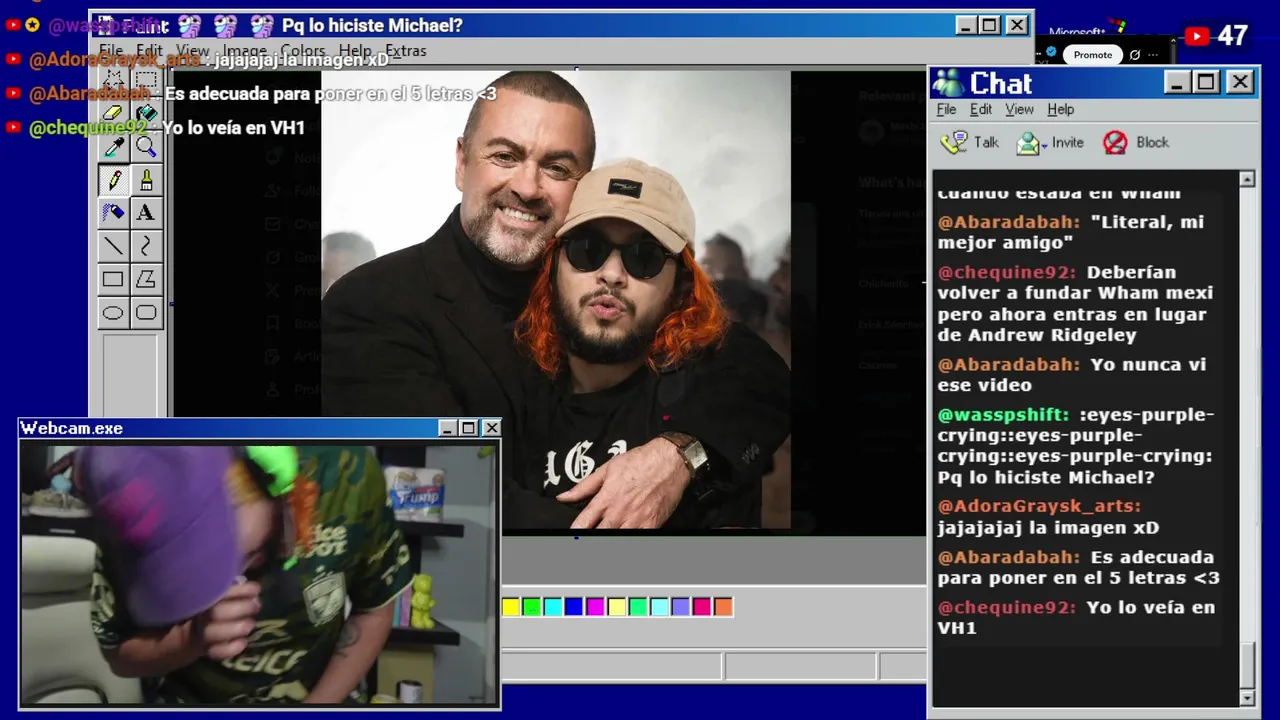This screenshot has height=720, width=1280.
Task: Select the Ellipse shape tool
Action: click(x=113, y=313)
